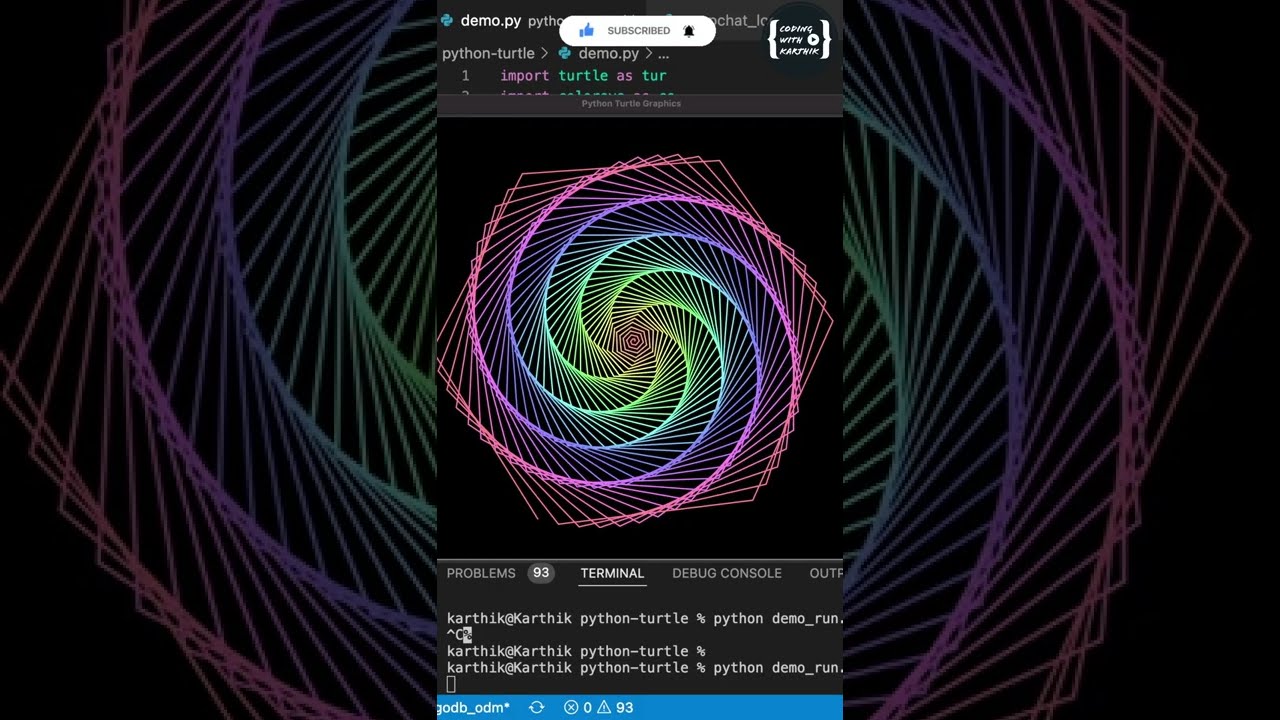
Task: Click the Python icon in the breadcrumb
Action: coord(565,53)
